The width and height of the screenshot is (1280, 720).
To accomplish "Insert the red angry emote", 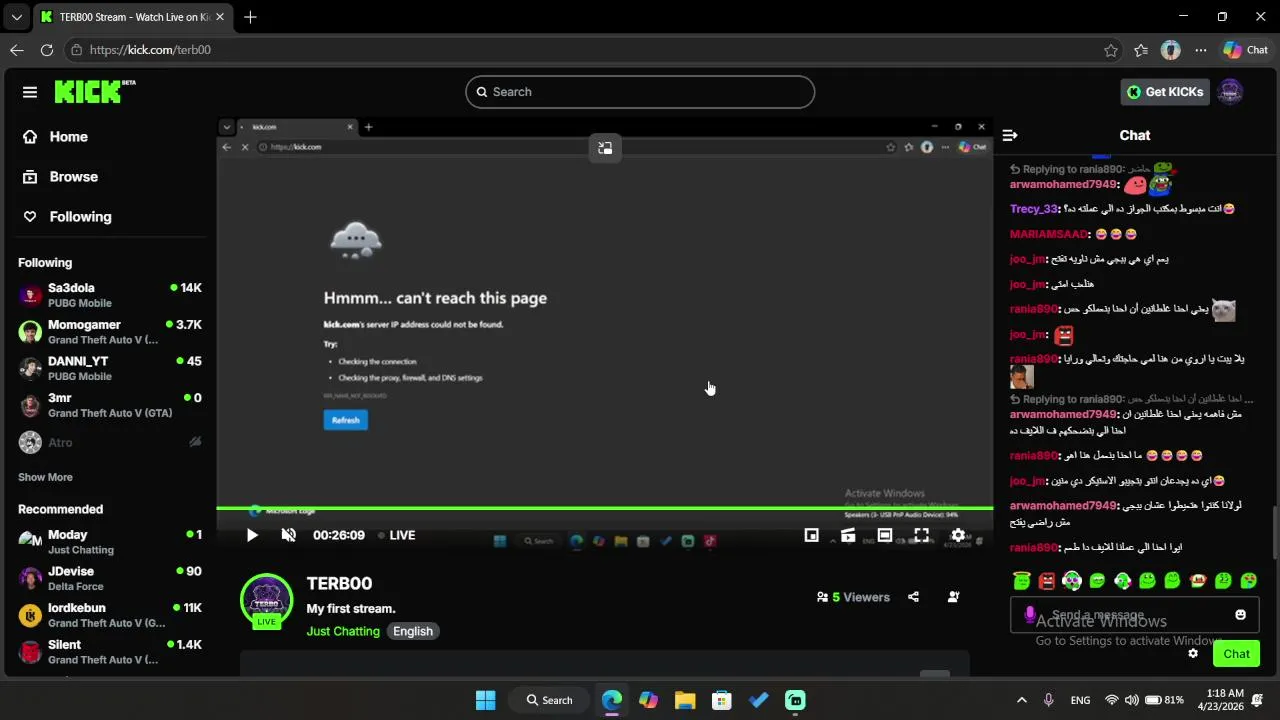I will [x=1046, y=580].
